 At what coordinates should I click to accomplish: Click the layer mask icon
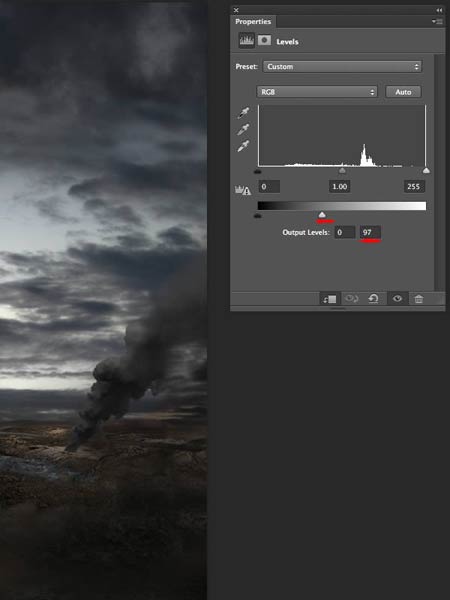[264, 41]
